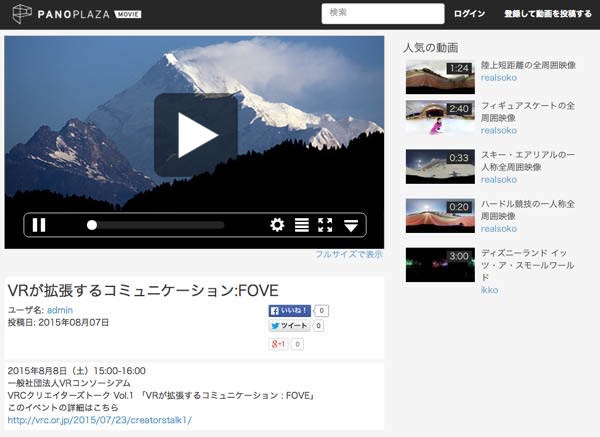Click the Facebook like count bubble
The image size is (600, 437).
click(321, 311)
